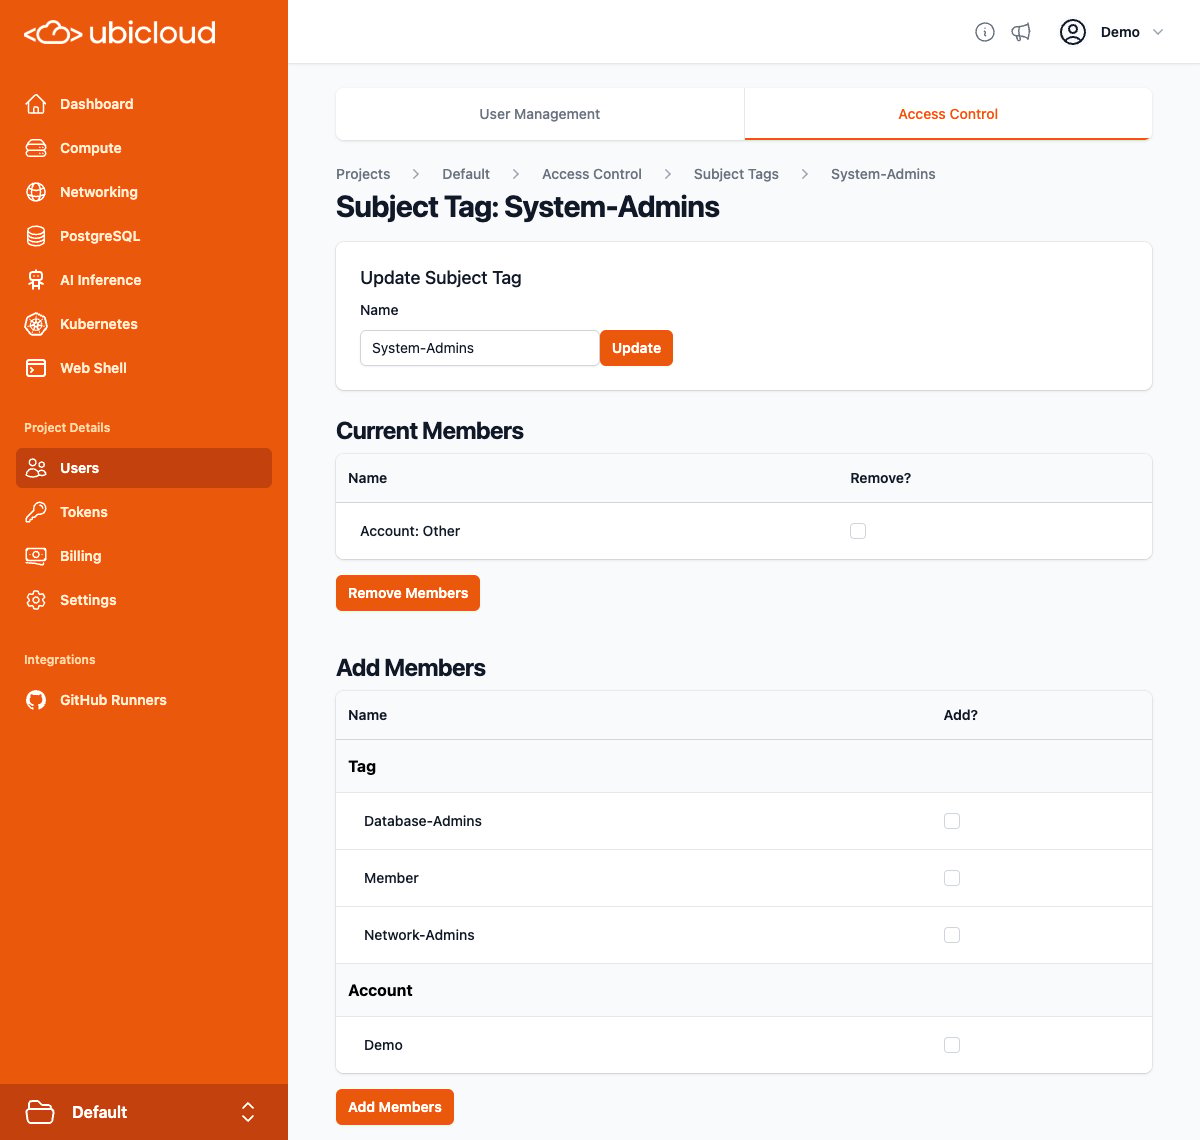
Task: Click the info circle icon in header
Action: [985, 32]
